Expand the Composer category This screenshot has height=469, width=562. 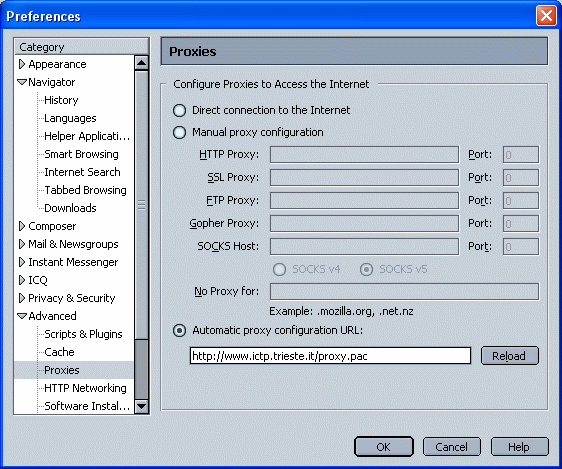click(x=22, y=226)
